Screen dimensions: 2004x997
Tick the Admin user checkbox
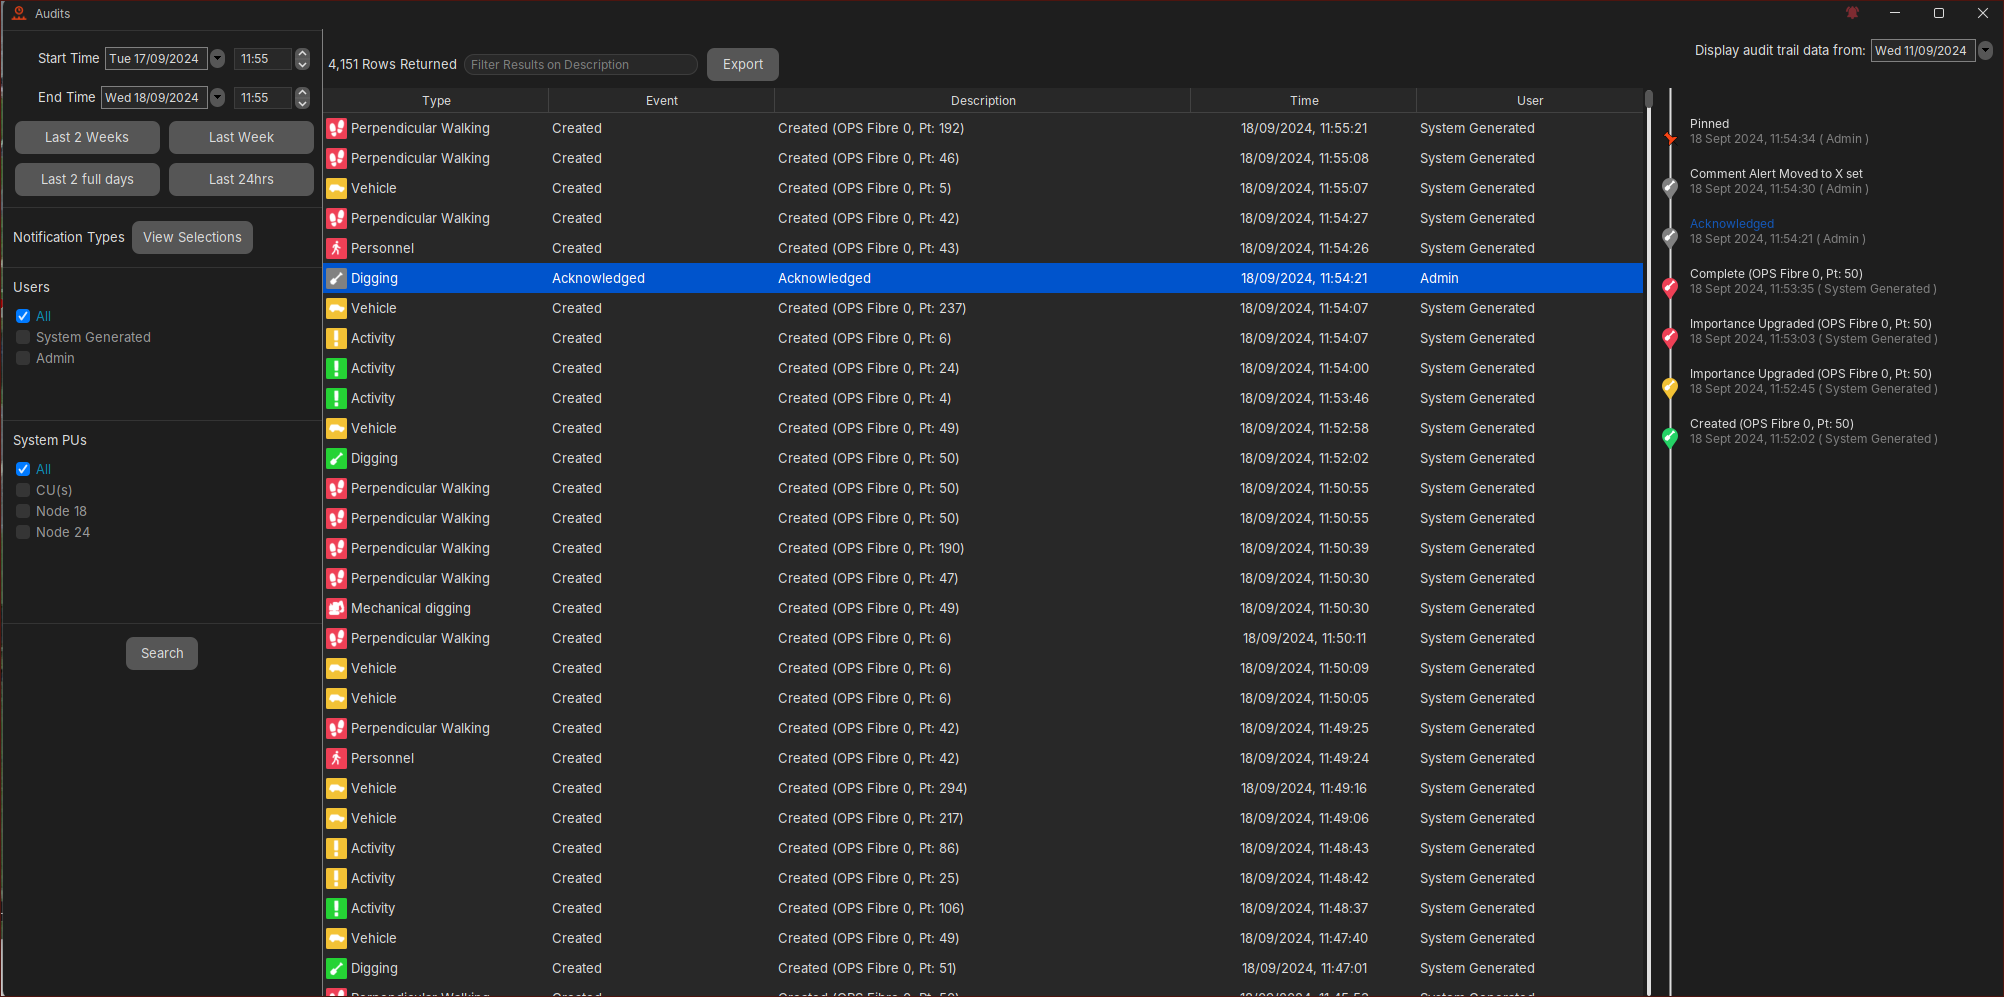(23, 358)
